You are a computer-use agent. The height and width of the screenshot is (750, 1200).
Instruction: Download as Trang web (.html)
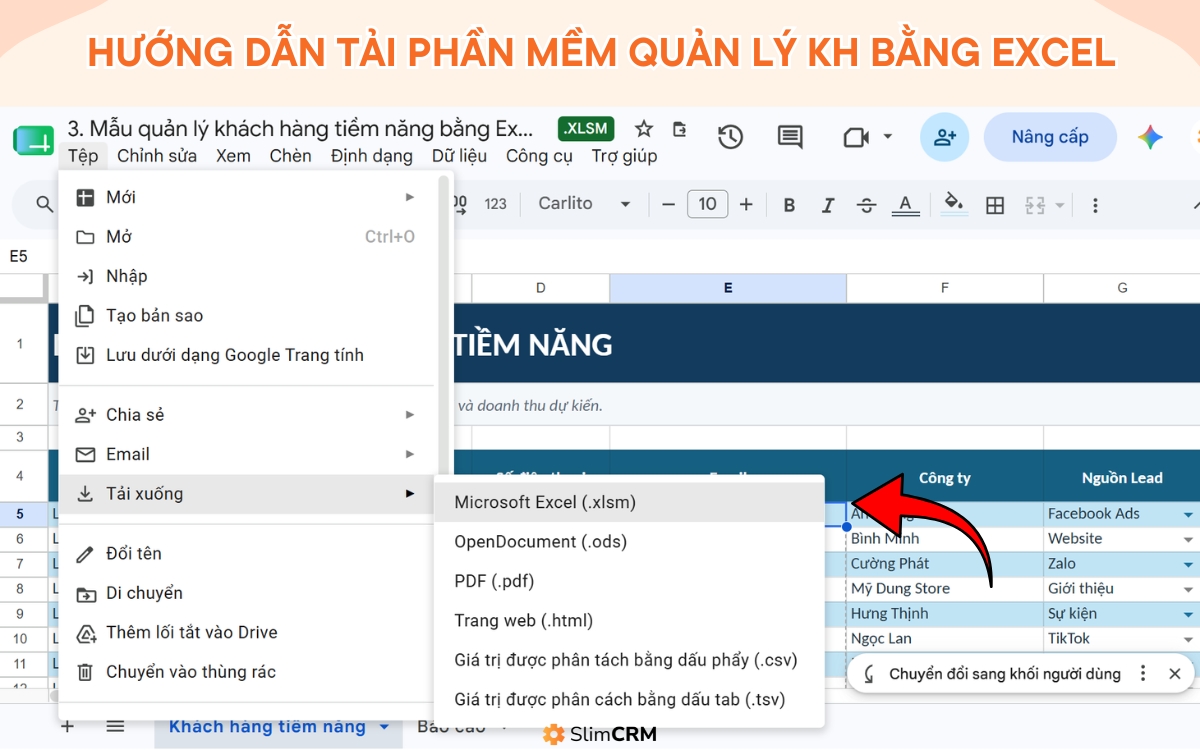point(629,621)
